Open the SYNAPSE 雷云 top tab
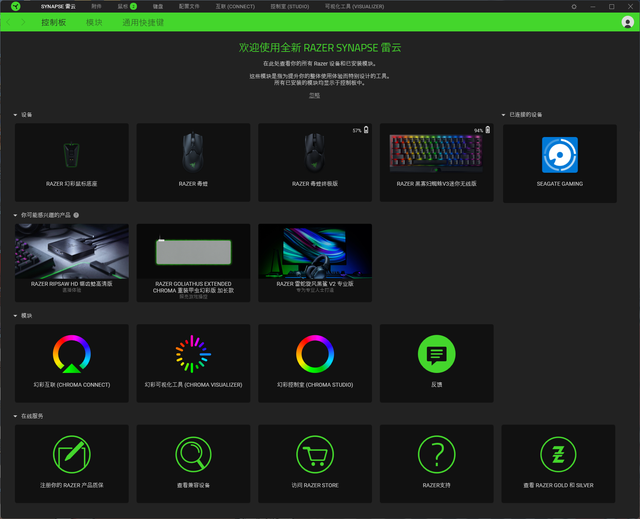The height and width of the screenshot is (519, 640). click(58, 7)
